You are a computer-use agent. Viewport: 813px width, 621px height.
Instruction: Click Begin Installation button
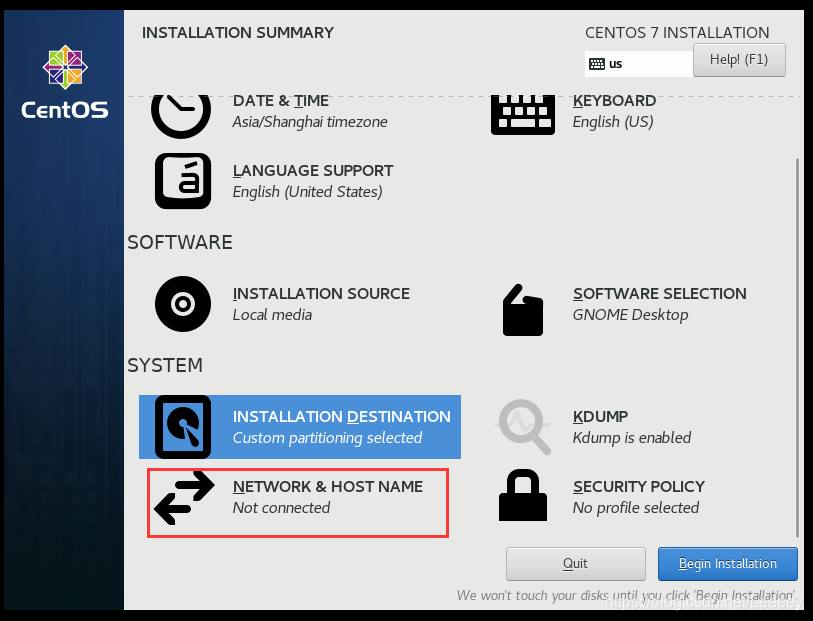pyautogui.click(x=727, y=563)
